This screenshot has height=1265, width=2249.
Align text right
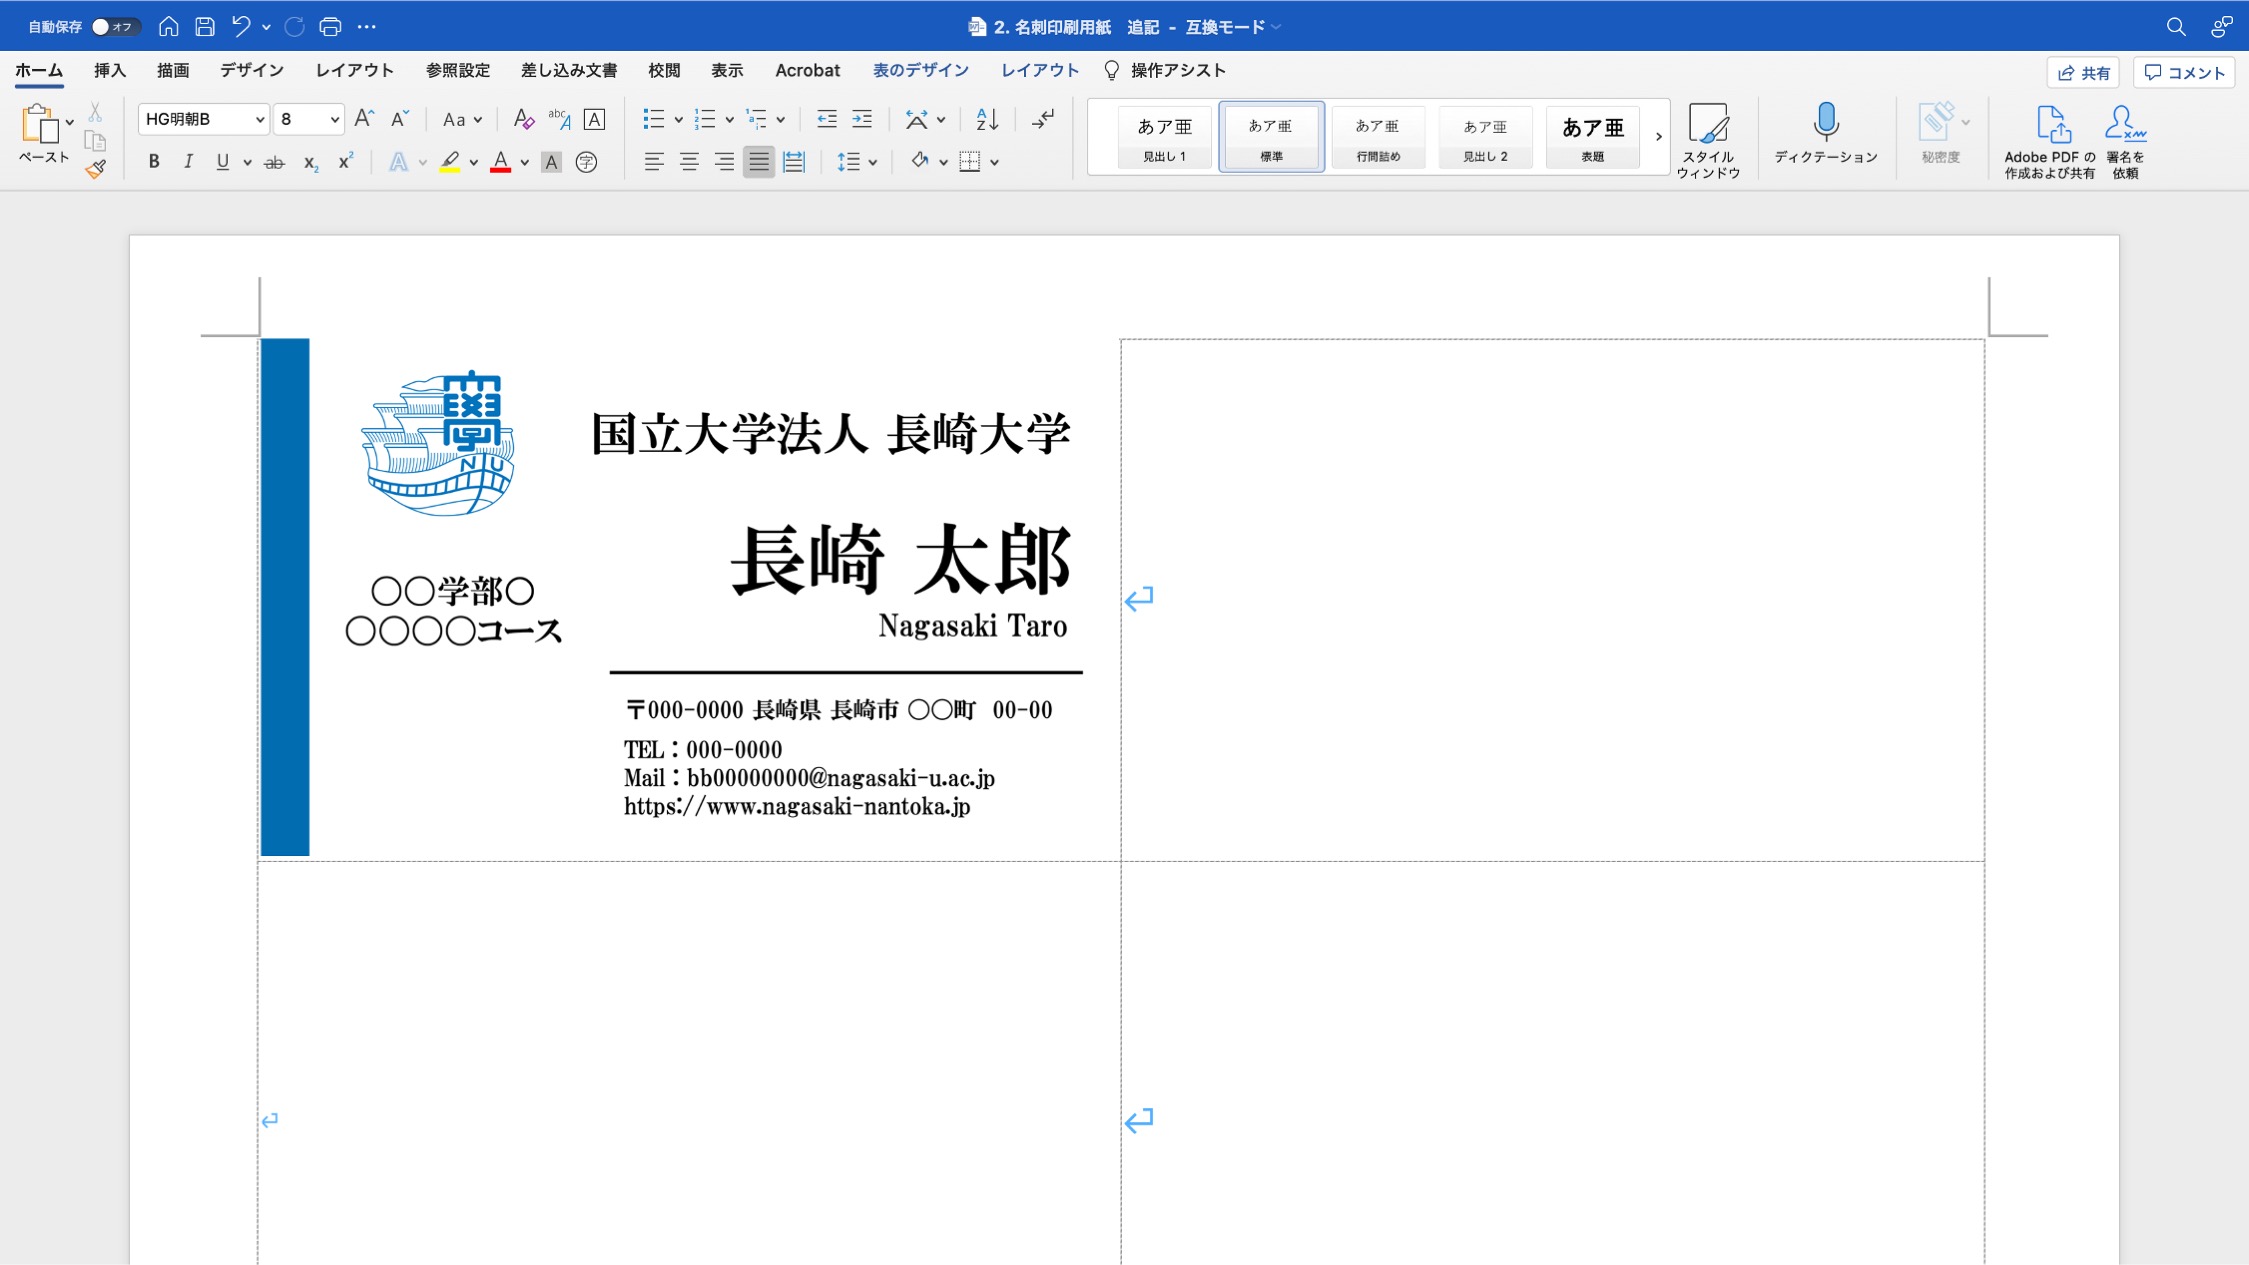pos(724,162)
